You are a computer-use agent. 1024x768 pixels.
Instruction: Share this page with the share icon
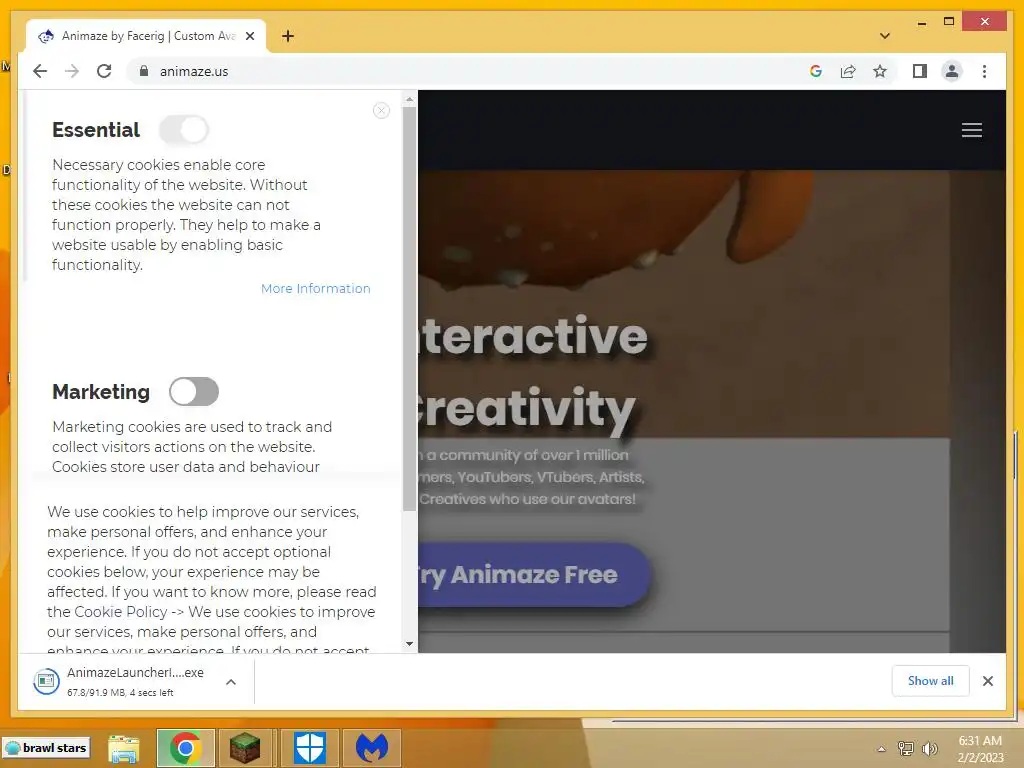tap(848, 71)
